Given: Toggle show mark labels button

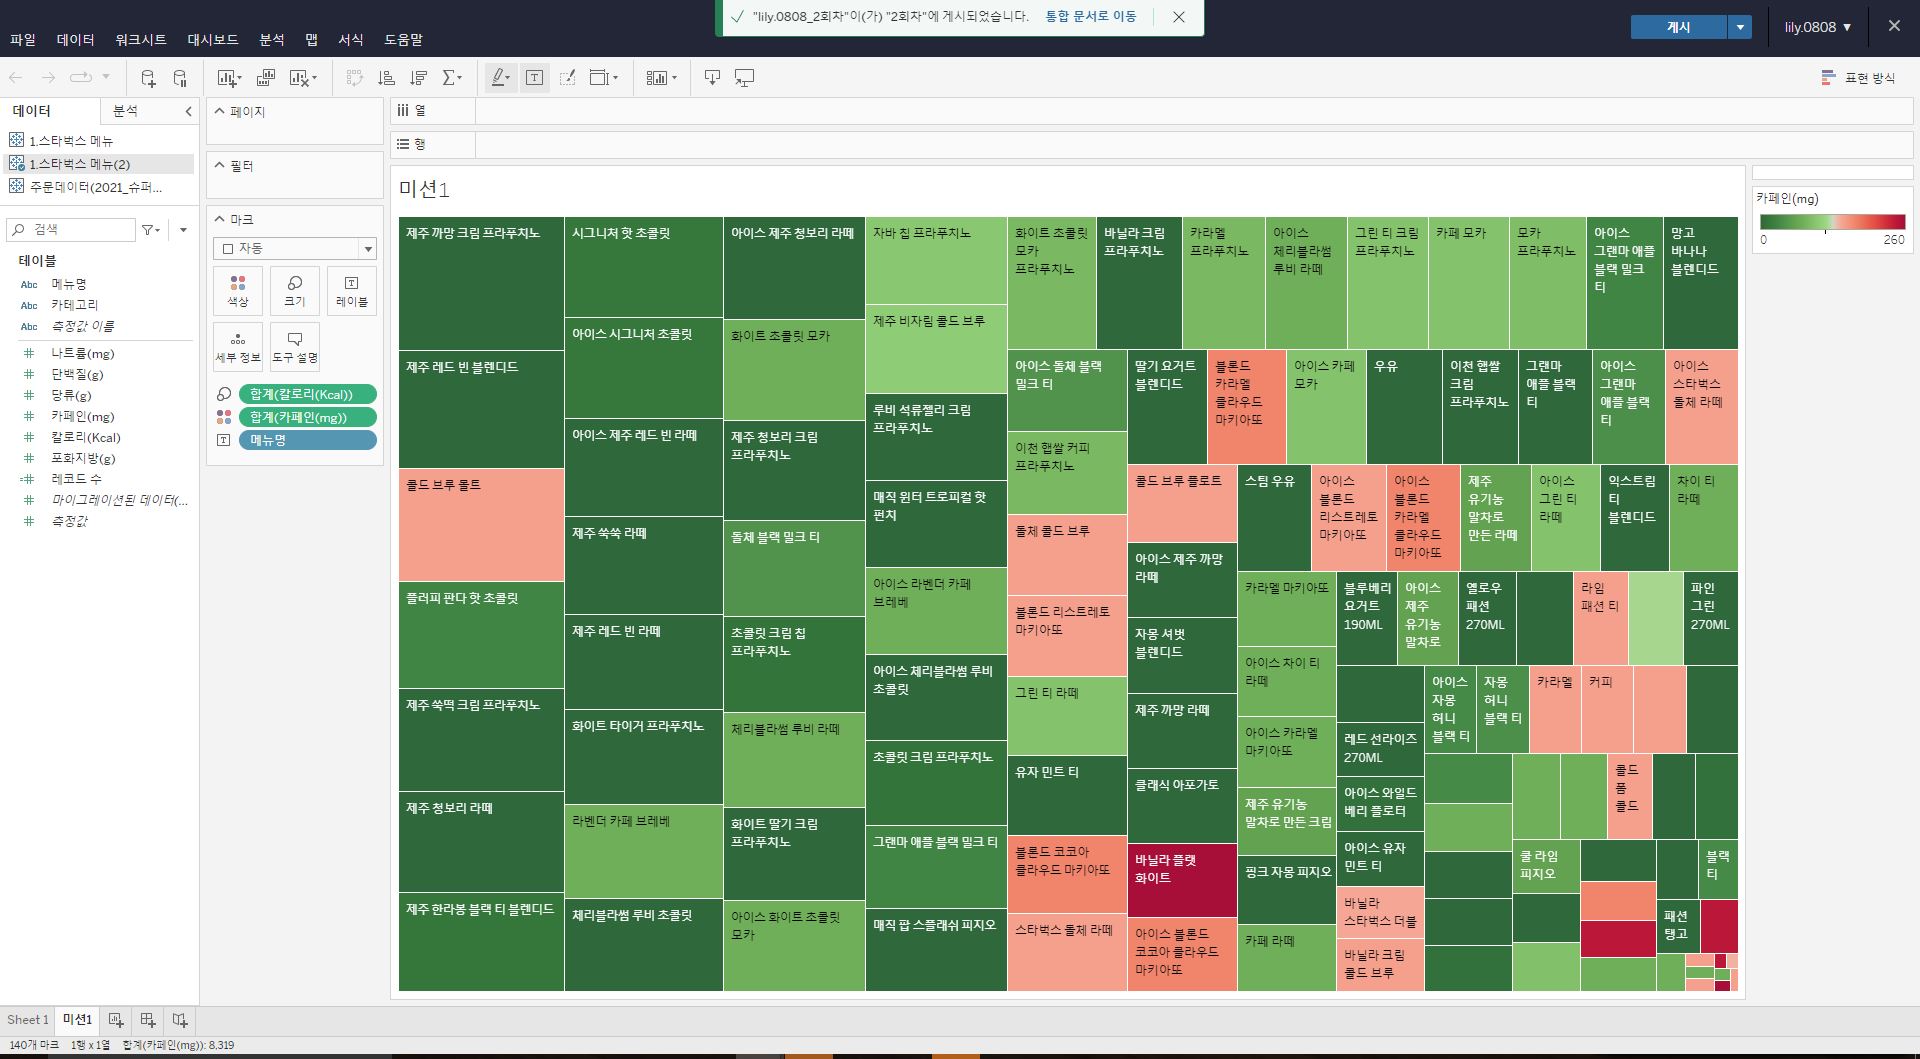Looking at the screenshot, I should tap(535, 78).
